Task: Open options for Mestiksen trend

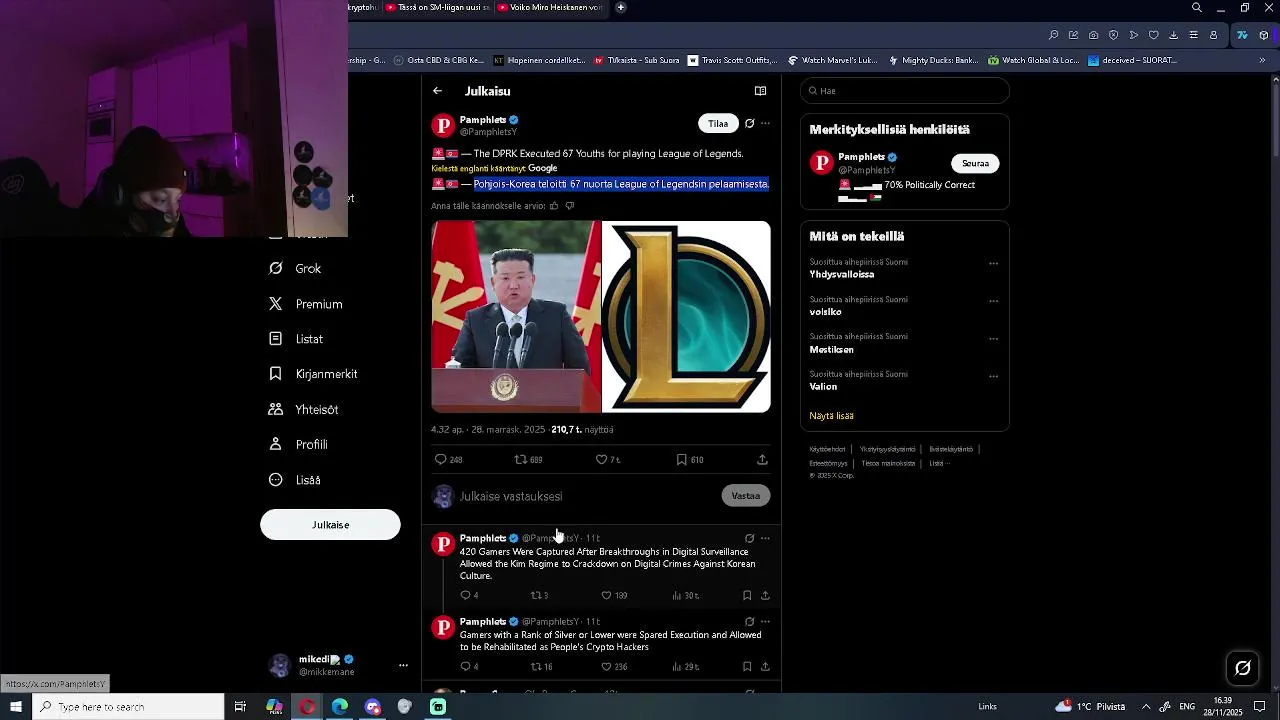Action: pyautogui.click(x=993, y=339)
